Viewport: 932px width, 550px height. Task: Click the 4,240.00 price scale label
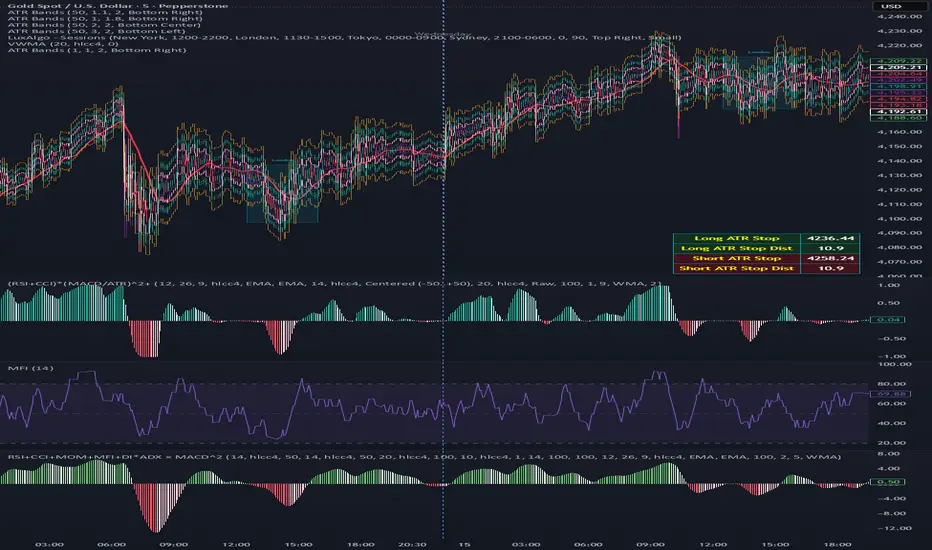tap(899, 17)
